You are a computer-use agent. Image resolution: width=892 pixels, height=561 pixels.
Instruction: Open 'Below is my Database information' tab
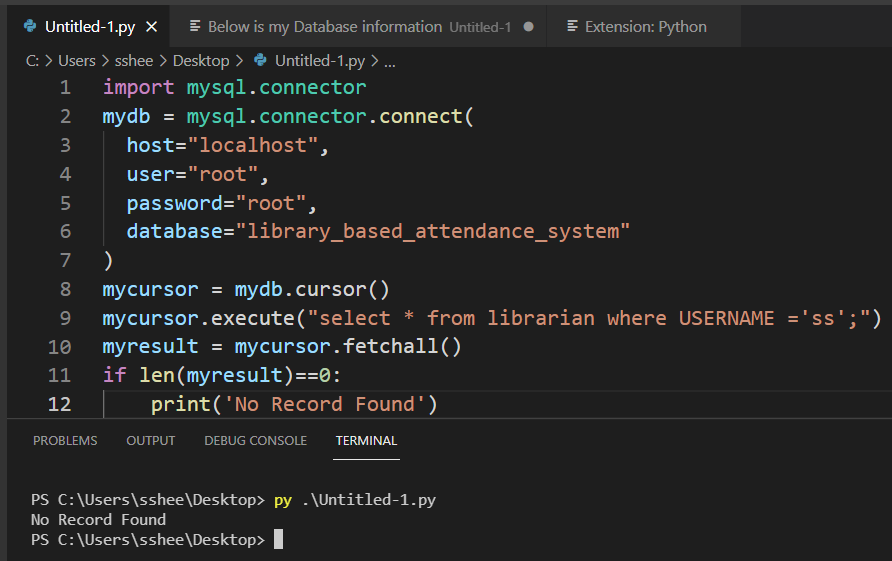(x=358, y=27)
